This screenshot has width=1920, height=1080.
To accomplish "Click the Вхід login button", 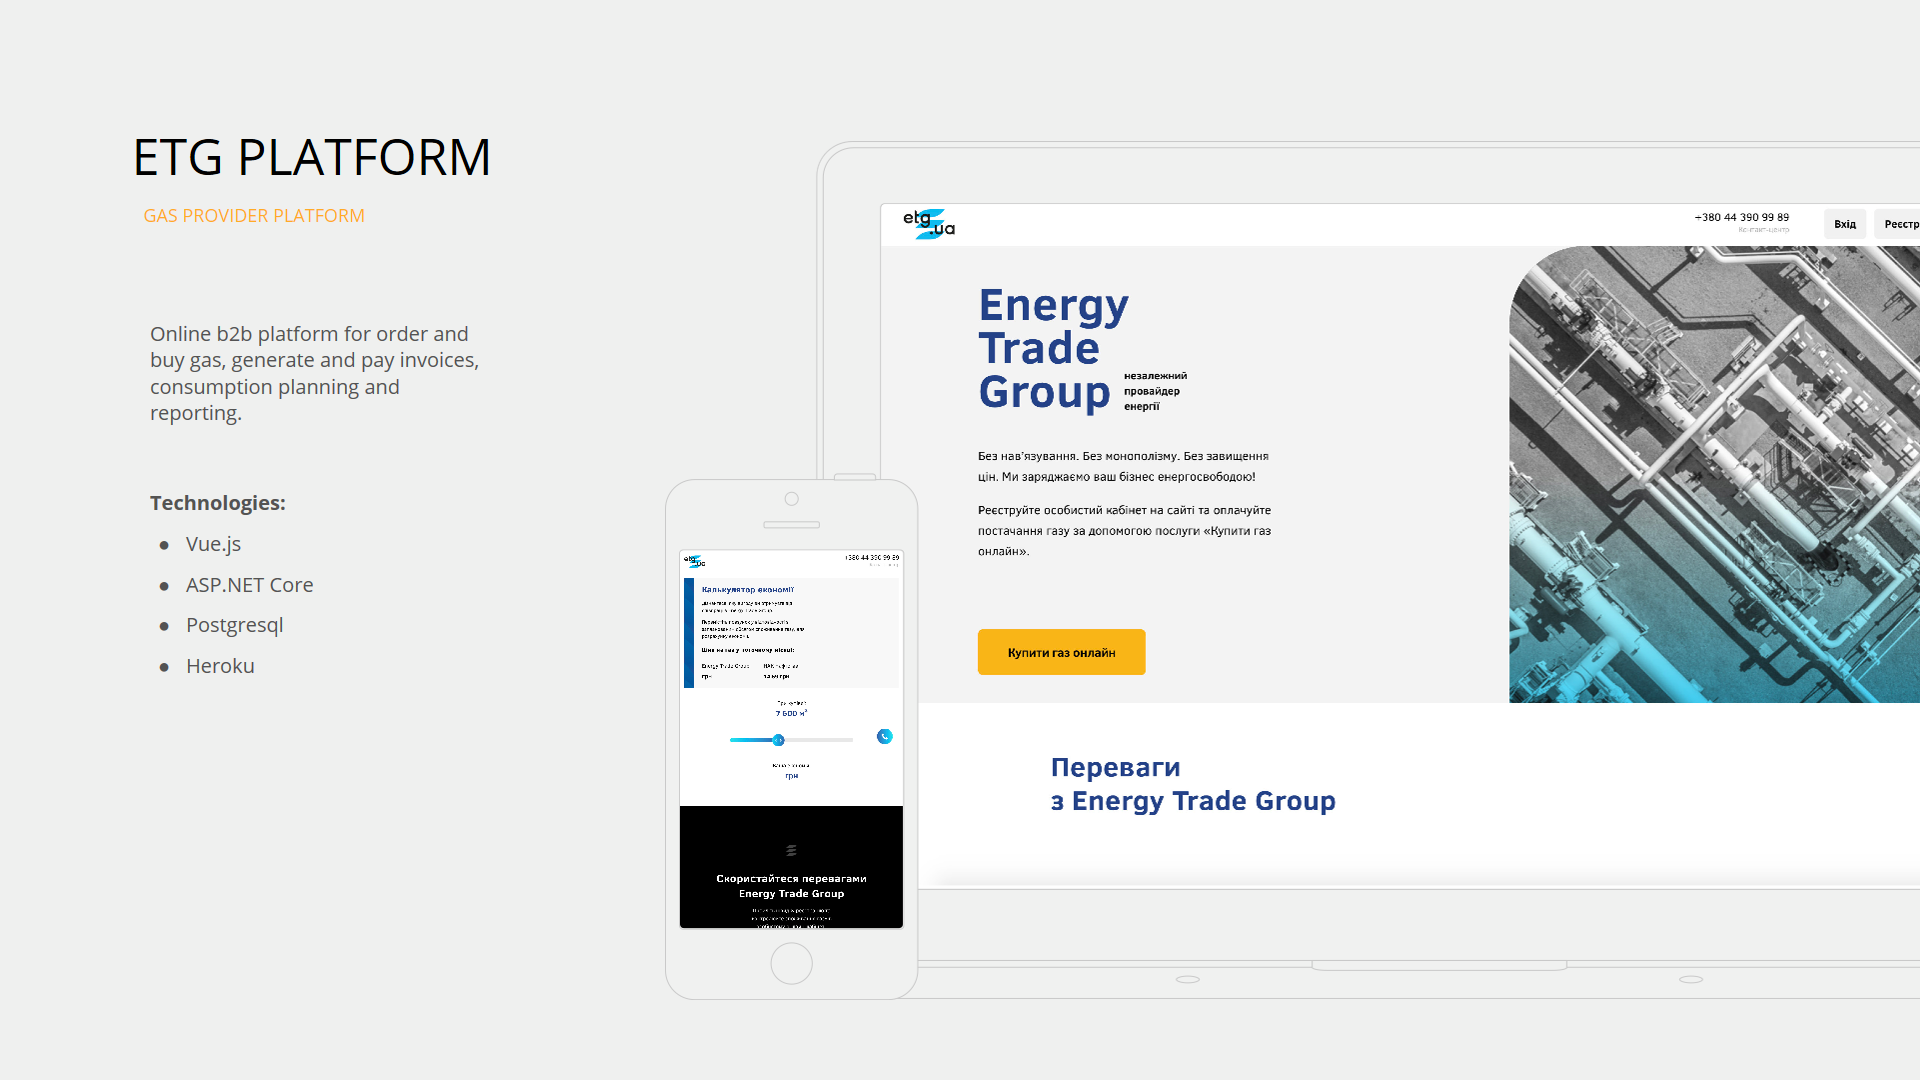I will (x=1845, y=224).
